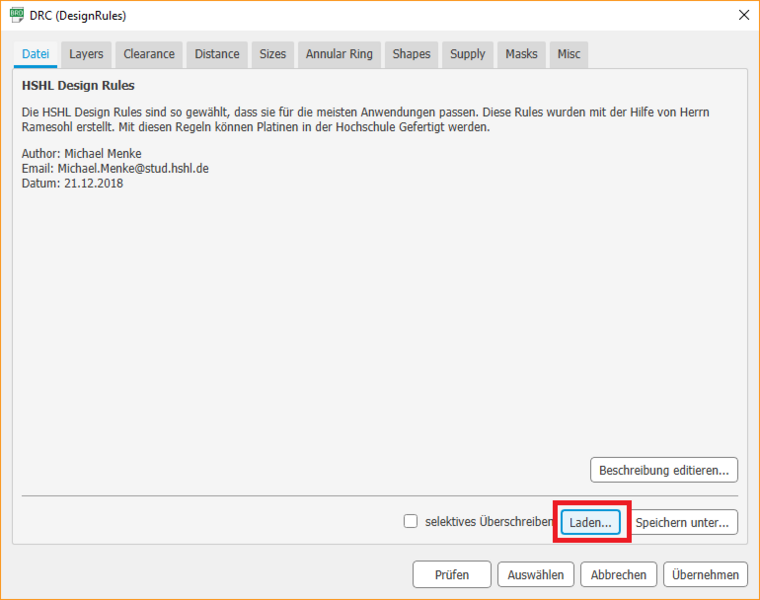Switch to the Supply tab
Screen dimensions: 760x600
click(x=467, y=54)
